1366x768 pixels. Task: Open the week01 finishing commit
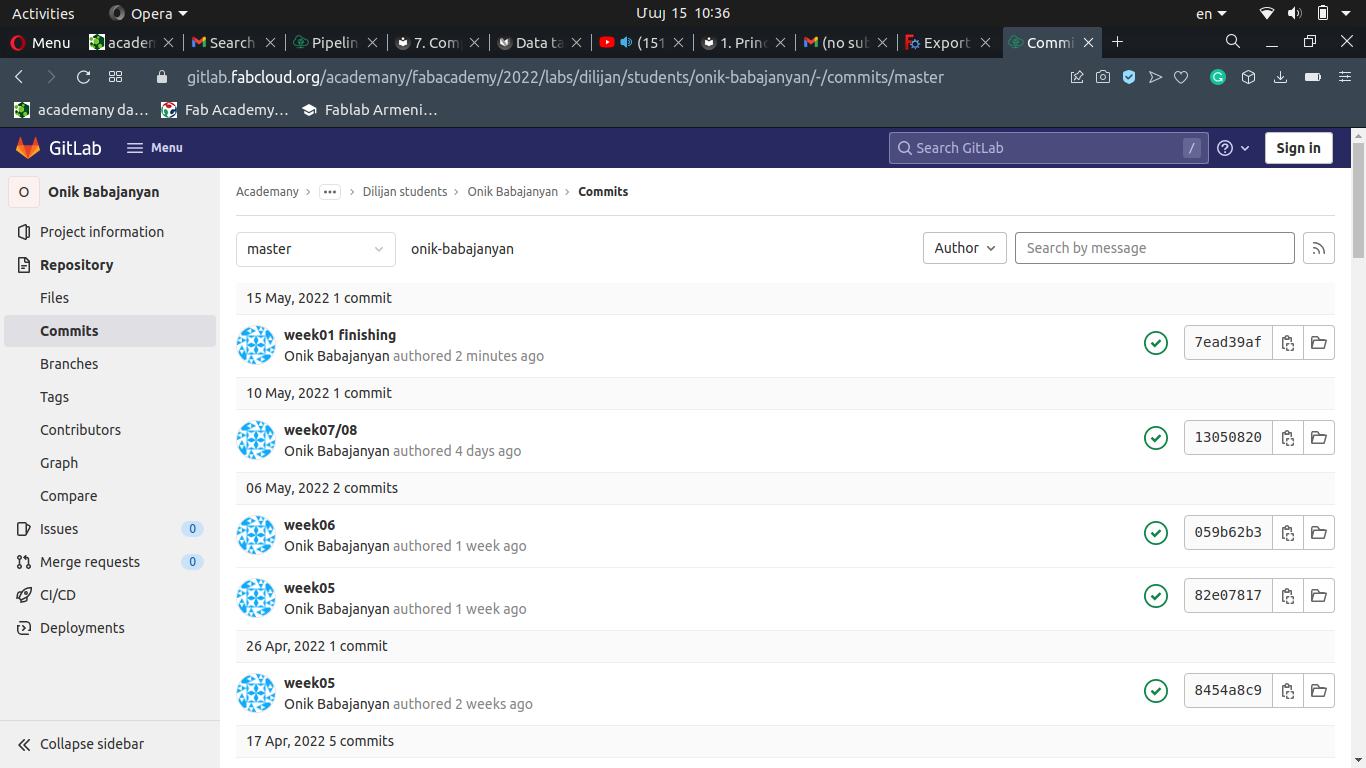point(340,335)
